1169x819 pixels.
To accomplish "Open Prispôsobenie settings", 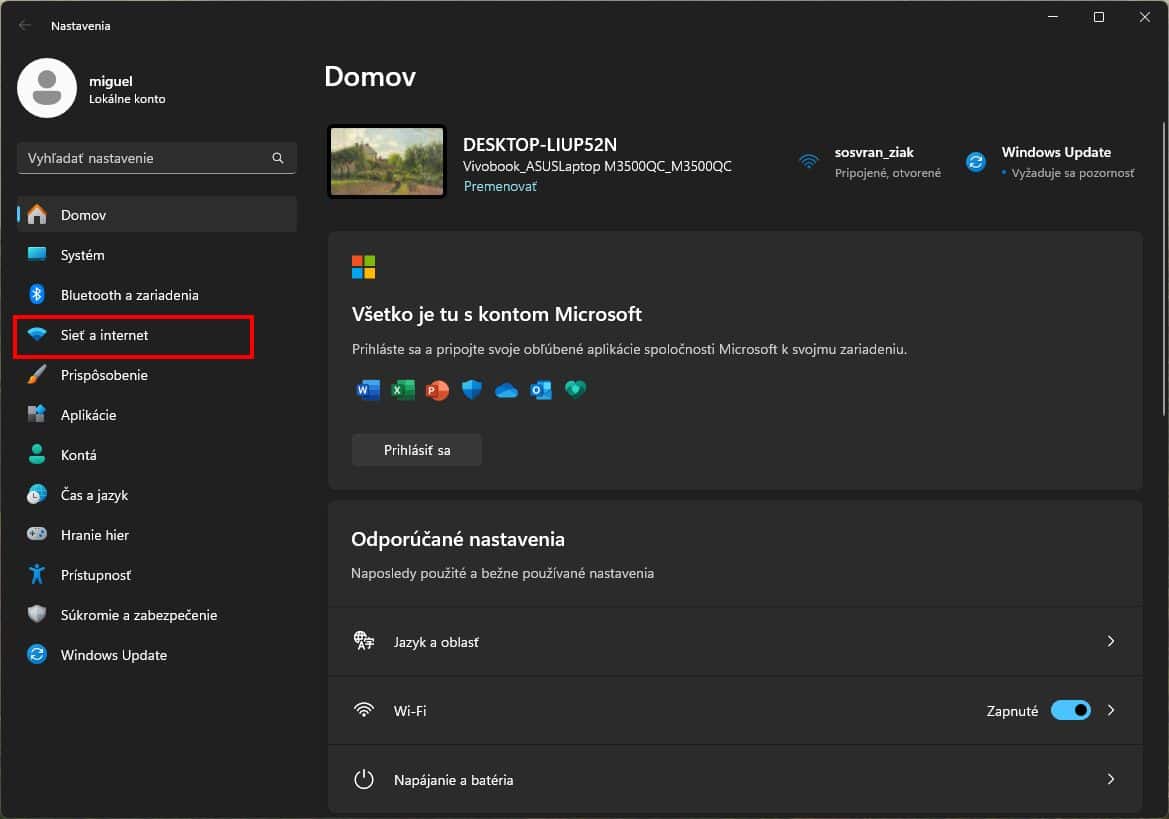I will pyautogui.click(x=157, y=375).
